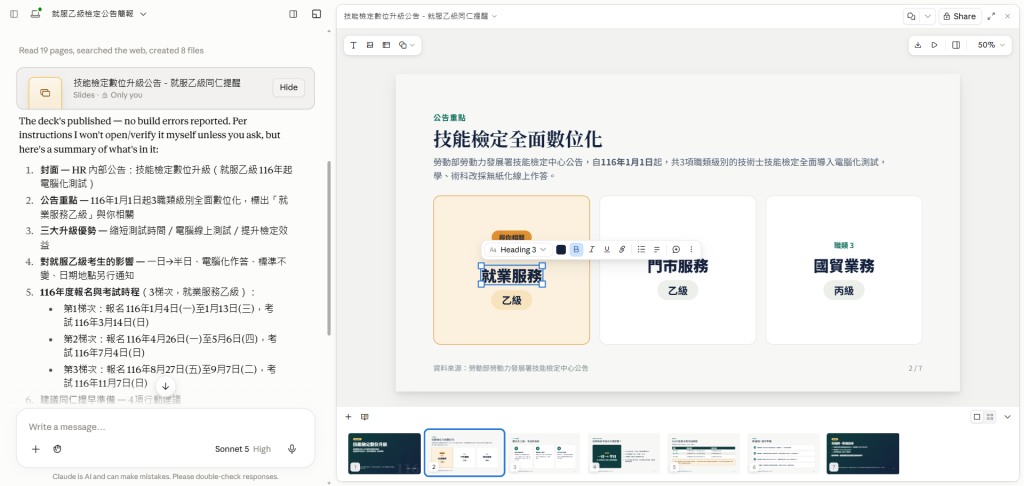Screen dimensions: 1024x486
Task: Click the 乙級 pill under 就業服務
Action: coord(511,300)
